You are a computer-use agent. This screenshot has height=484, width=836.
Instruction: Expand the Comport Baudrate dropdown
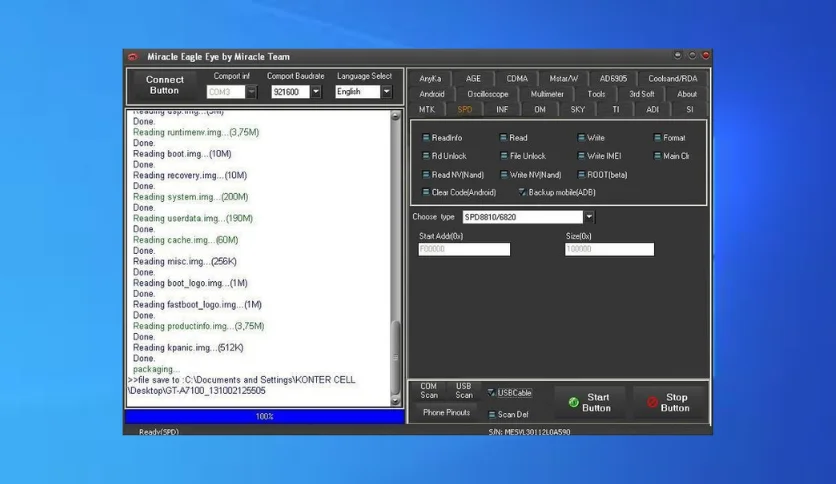(x=316, y=92)
